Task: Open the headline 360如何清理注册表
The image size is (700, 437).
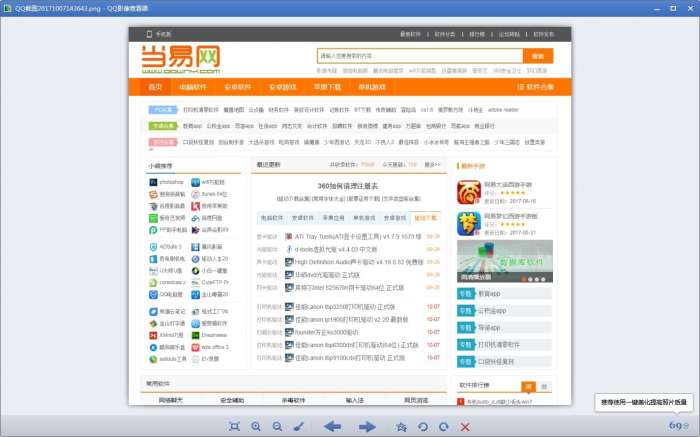Action: pos(348,186)
